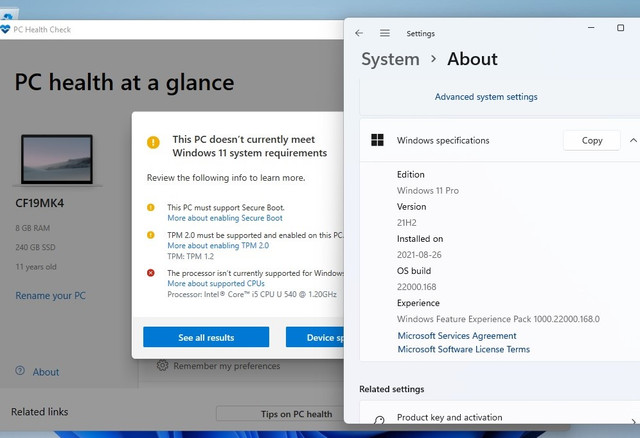Screen dimensions: 640x438
Task: Click the PC health at a glance heading
Action: (124, 82)
